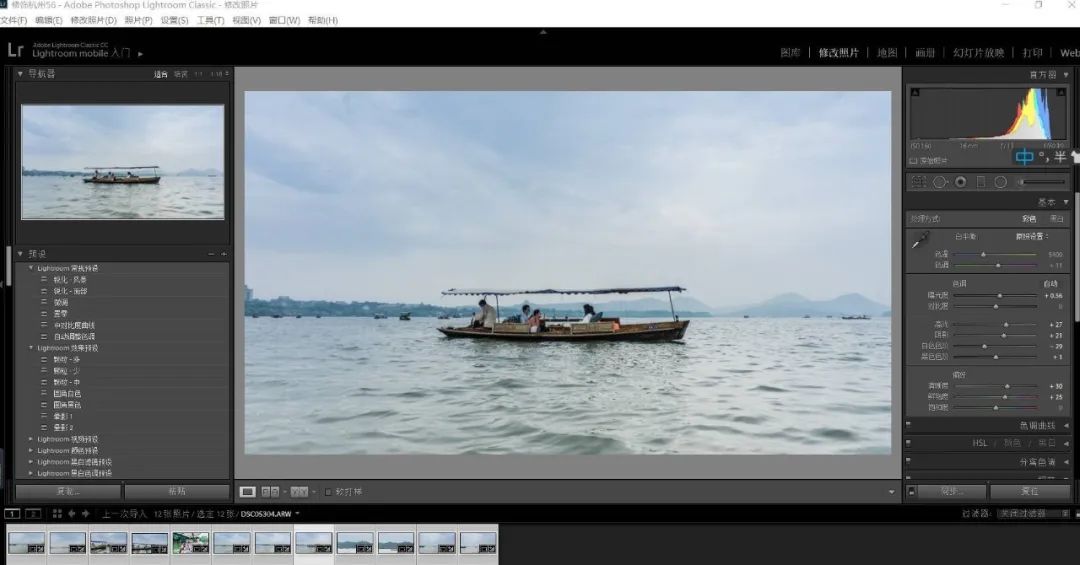Open the 工具(T) menu

click(x=211, y=20)
